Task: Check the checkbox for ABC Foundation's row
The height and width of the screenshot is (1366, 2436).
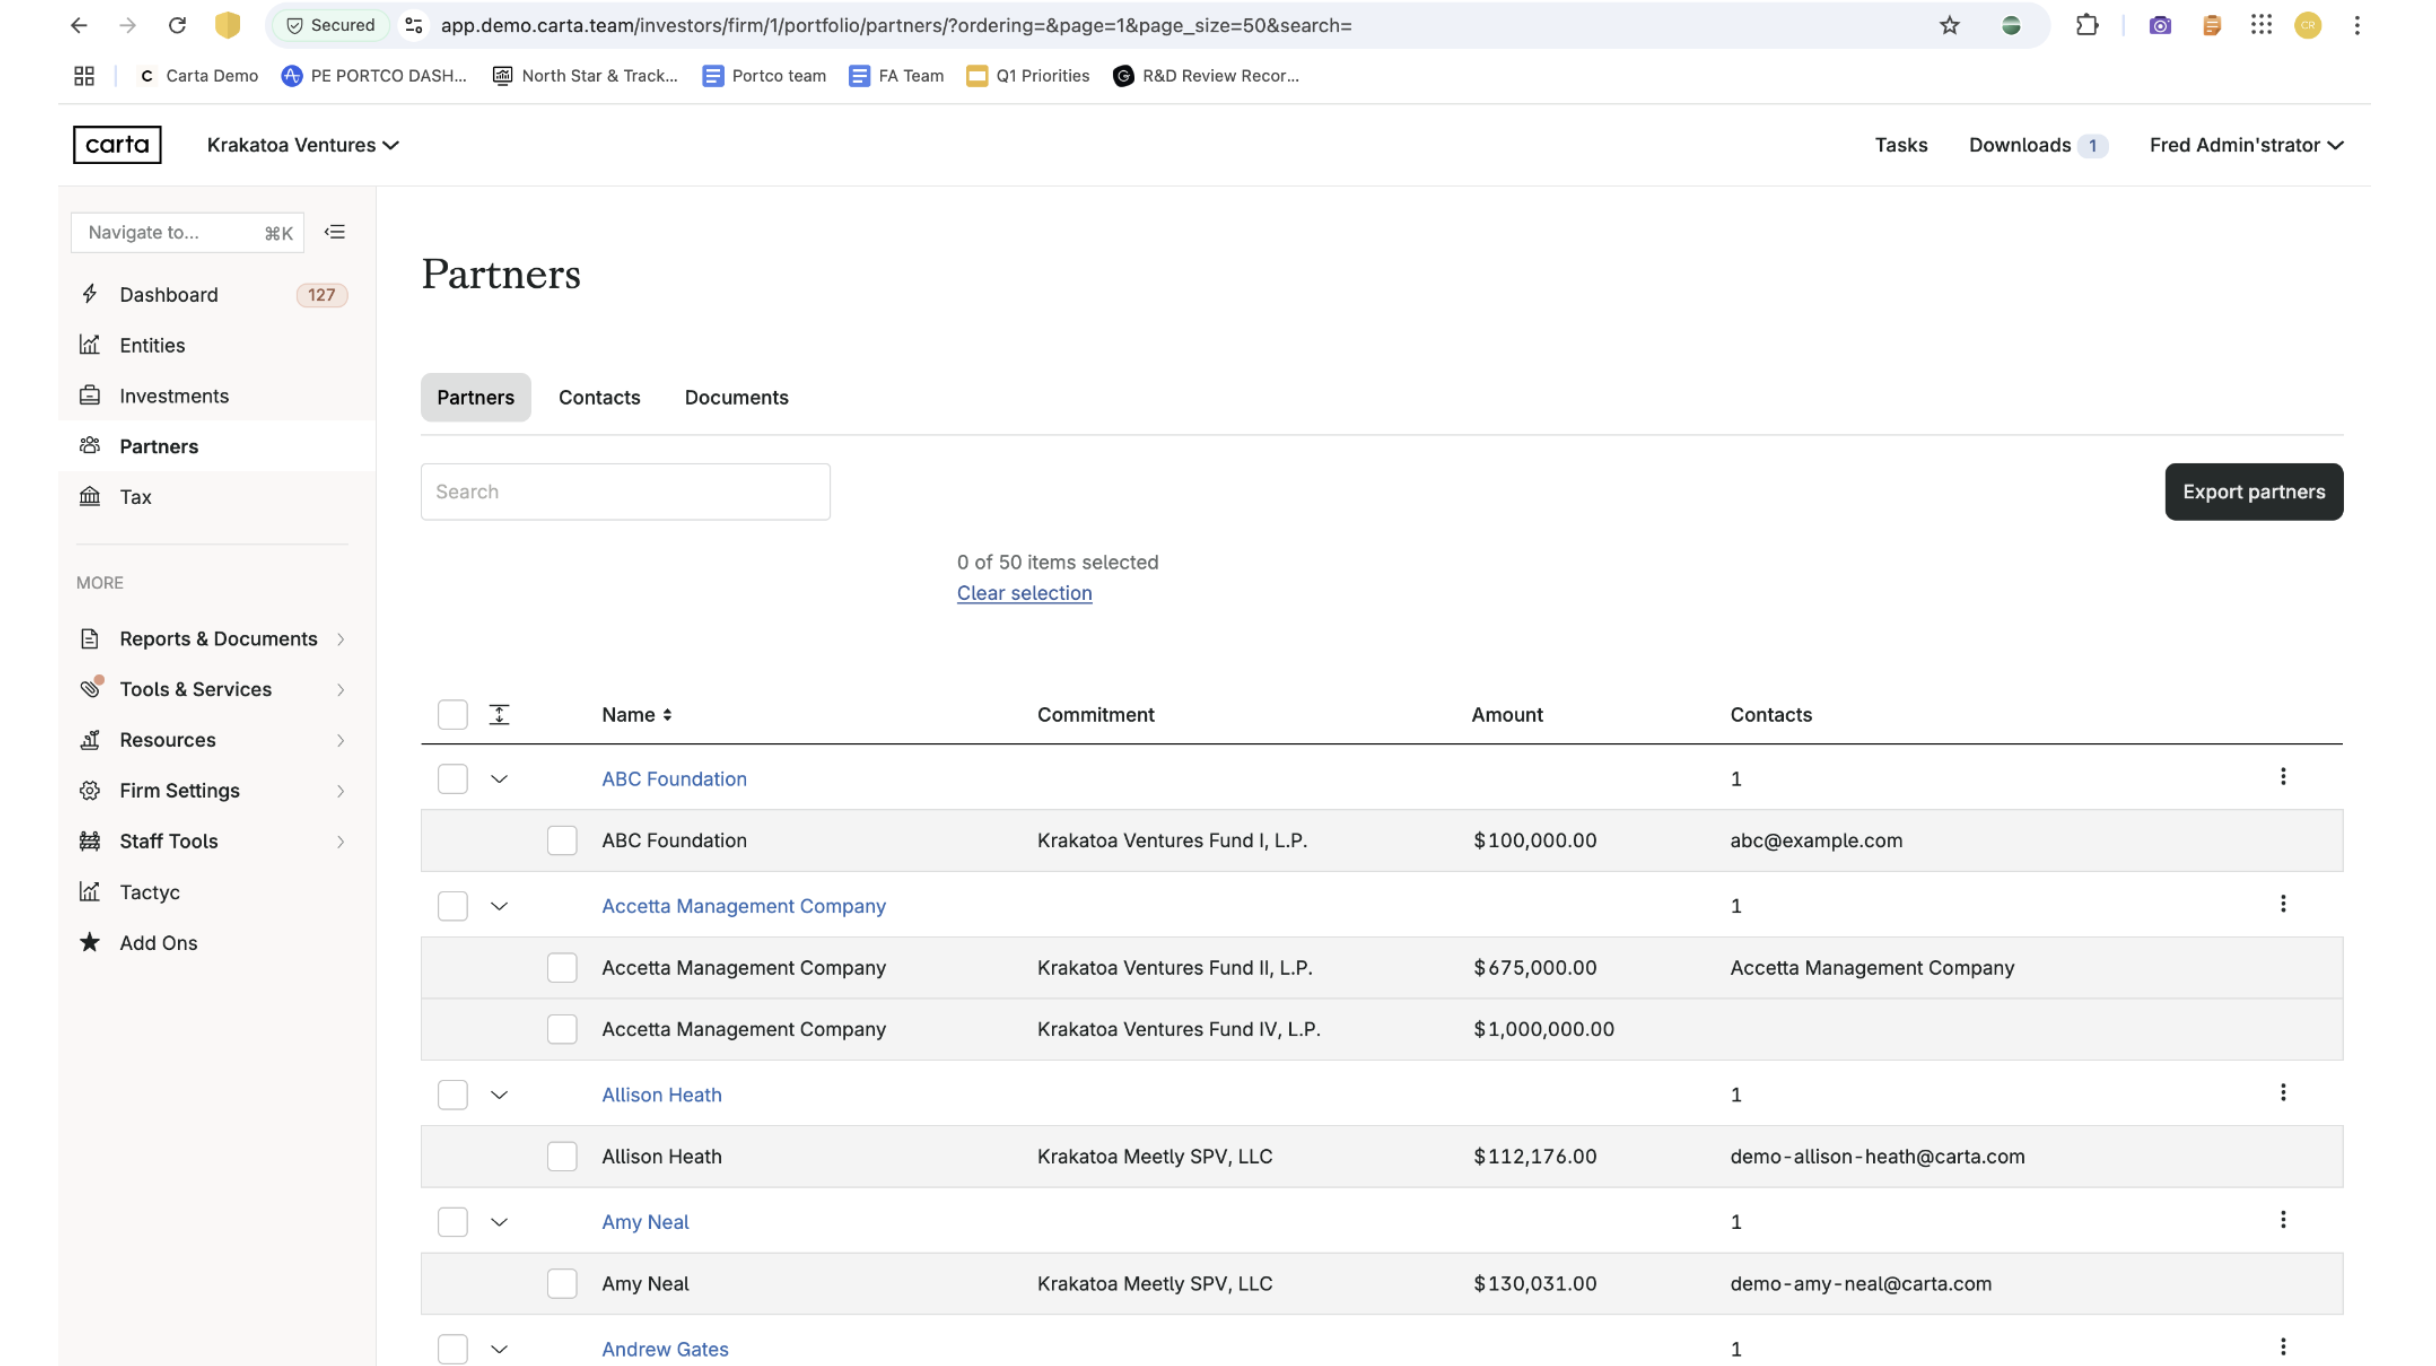Action: pos(452,778)
